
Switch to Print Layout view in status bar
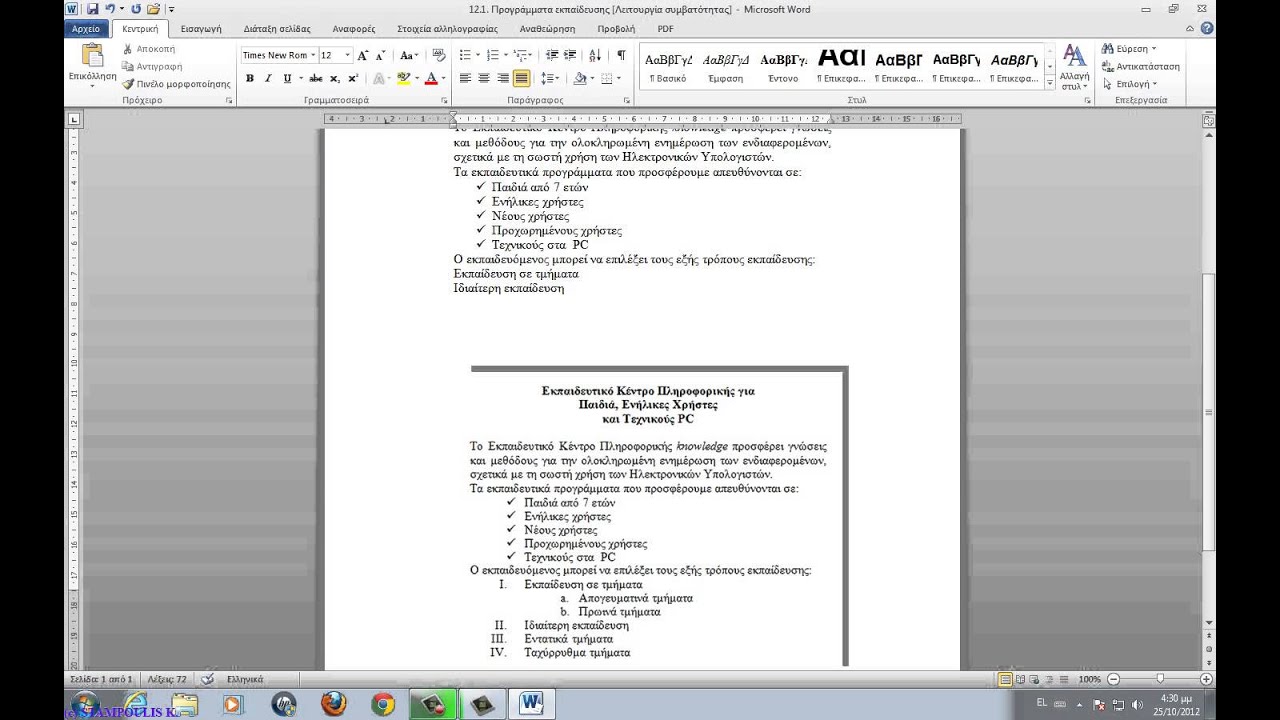[x=1006, y=679]
